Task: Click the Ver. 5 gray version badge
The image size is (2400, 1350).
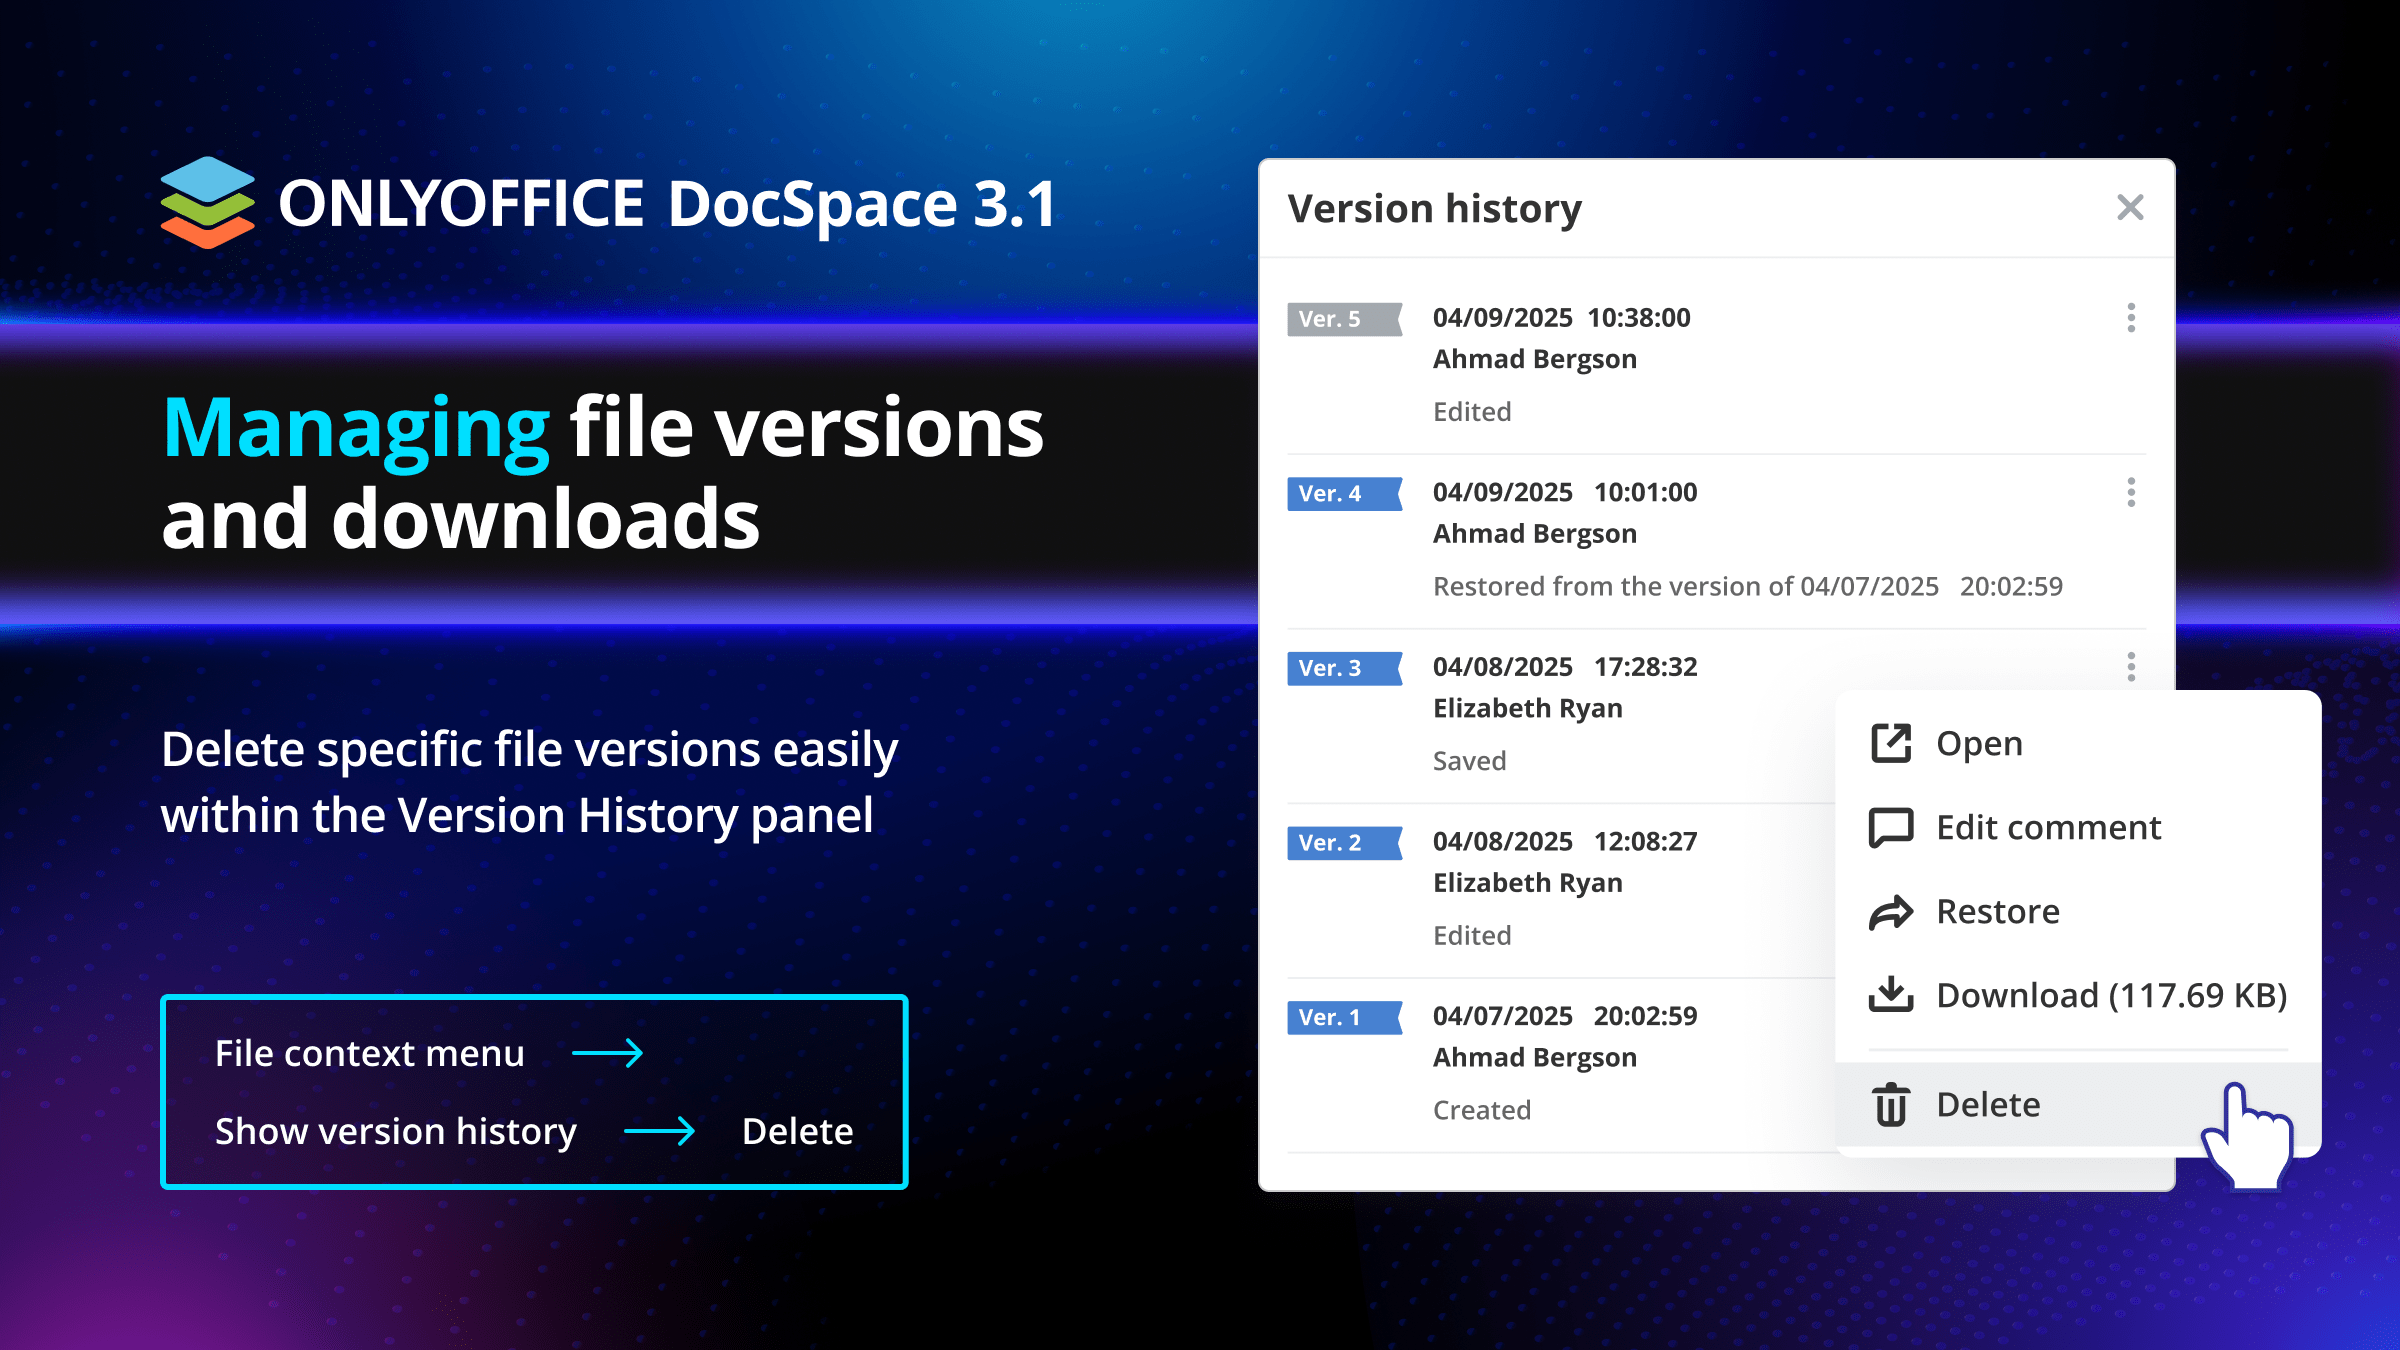Action: click(x=1342, y=319)
